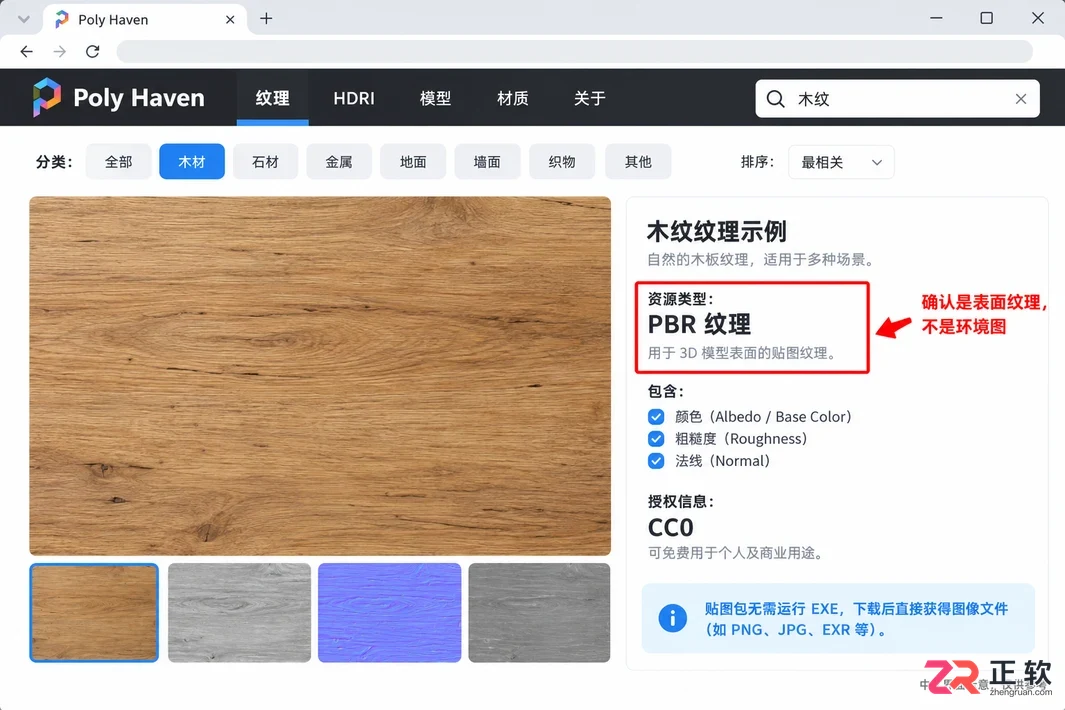
Task: Clear the search field with X icon
Action: point(1020,99)
